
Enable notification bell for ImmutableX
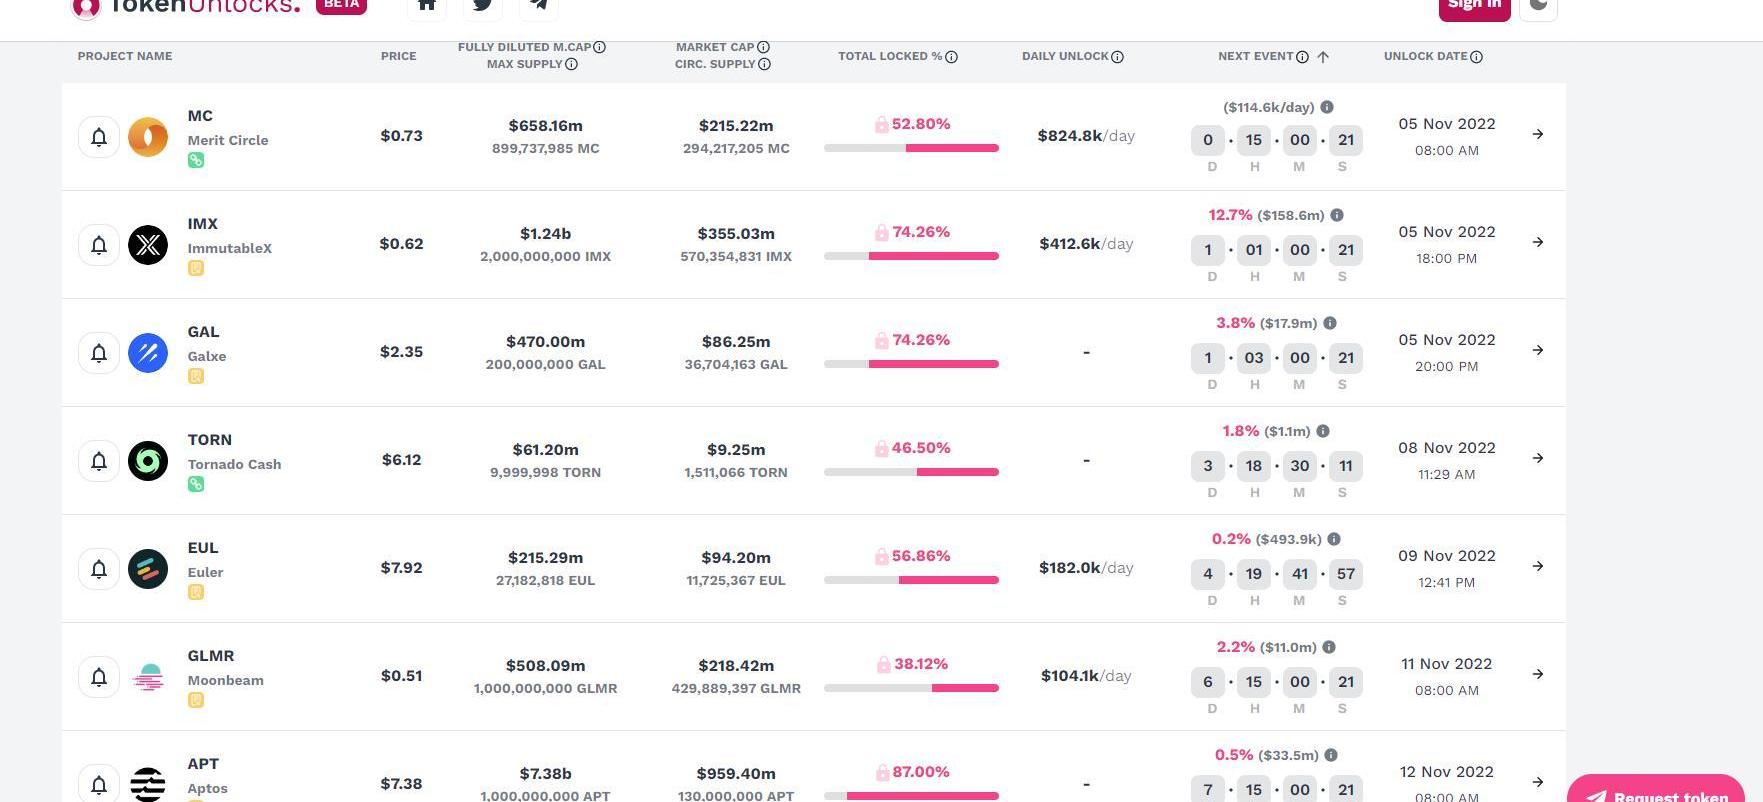coord(99,245)
